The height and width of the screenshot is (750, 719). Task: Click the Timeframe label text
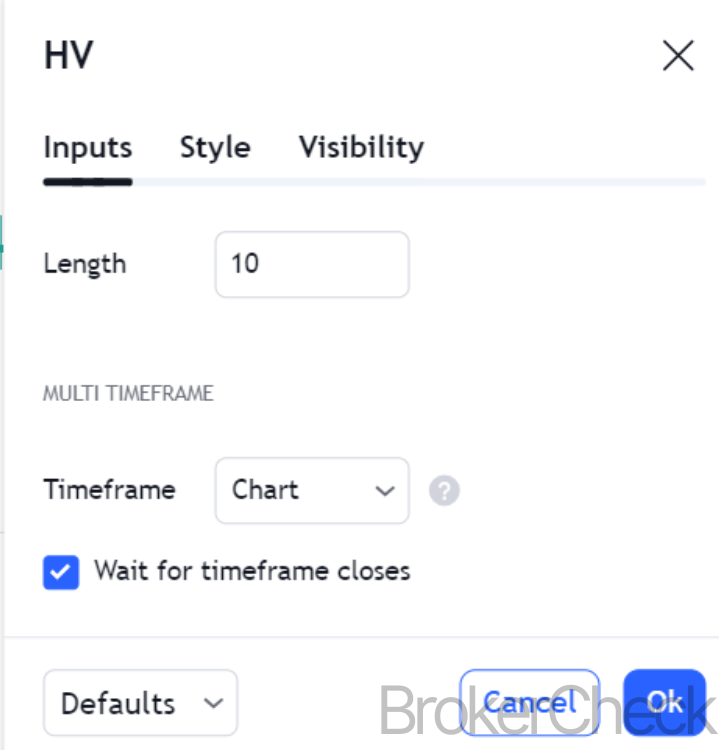109,490
